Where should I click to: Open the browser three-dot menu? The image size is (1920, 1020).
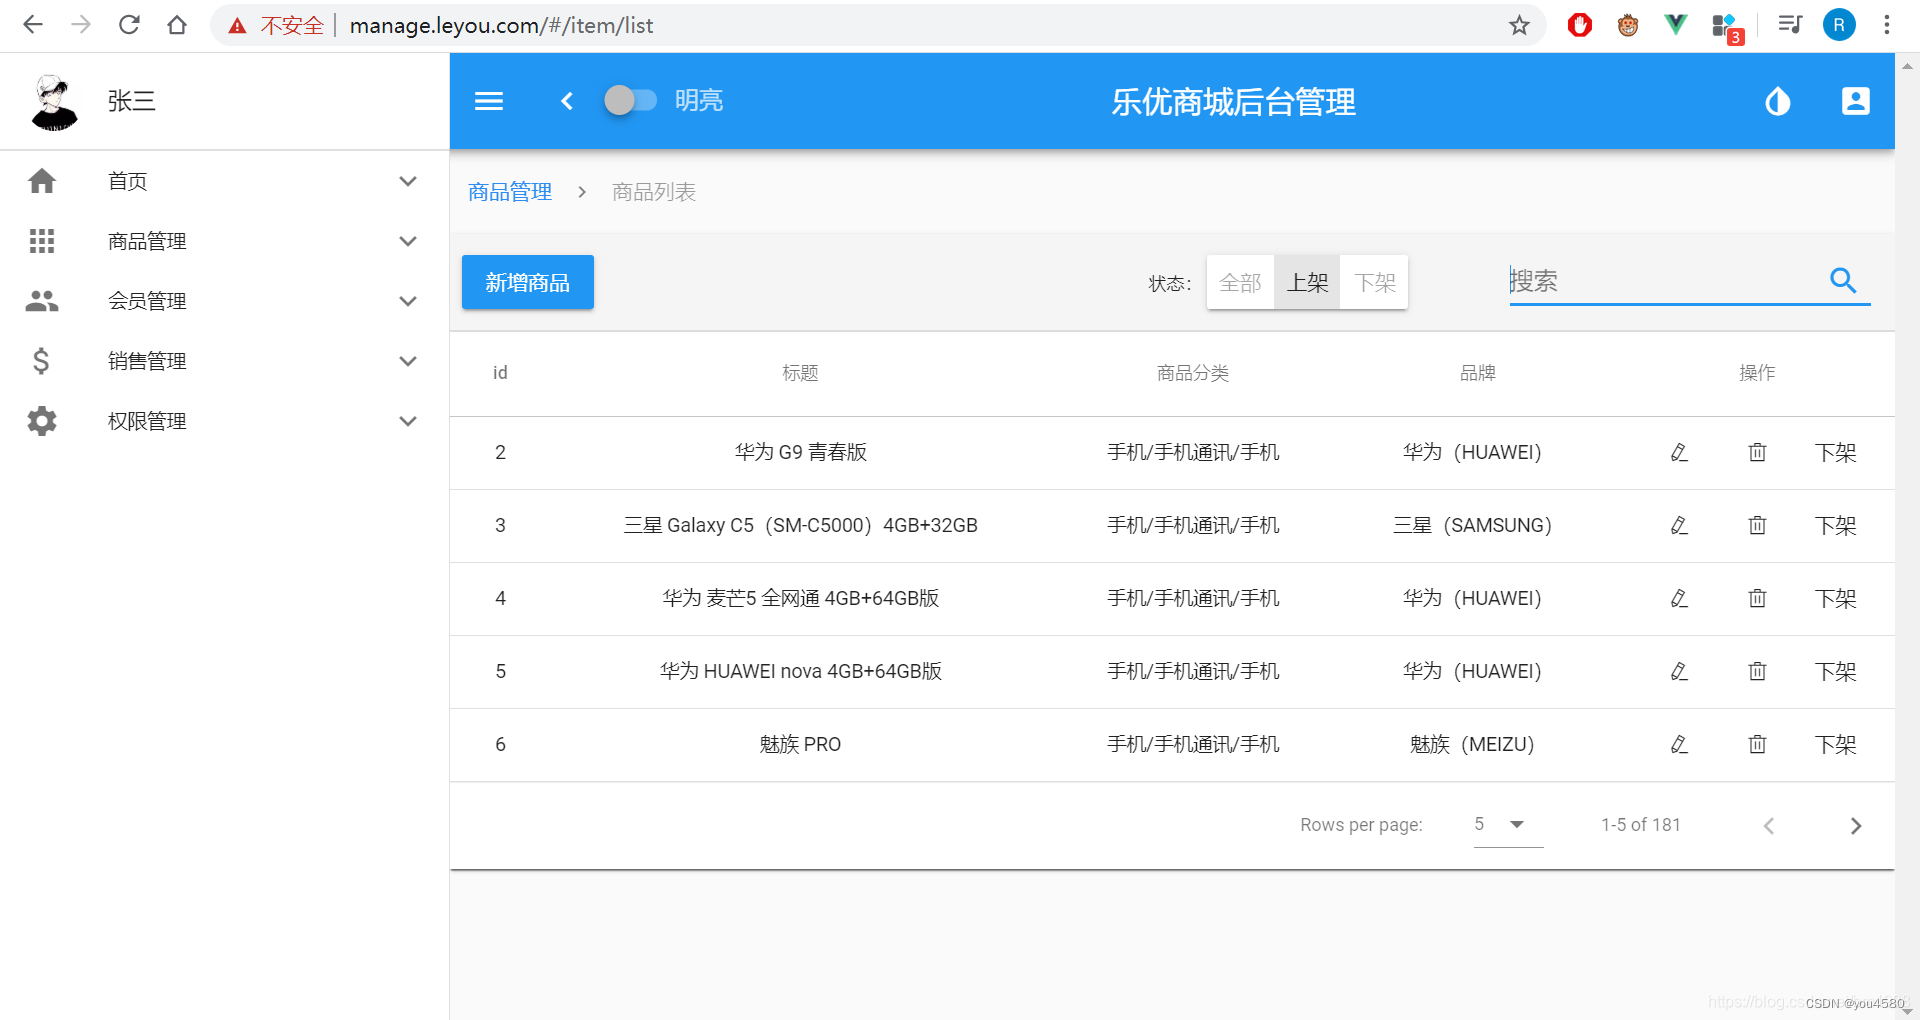click(x=1886, y=25)
